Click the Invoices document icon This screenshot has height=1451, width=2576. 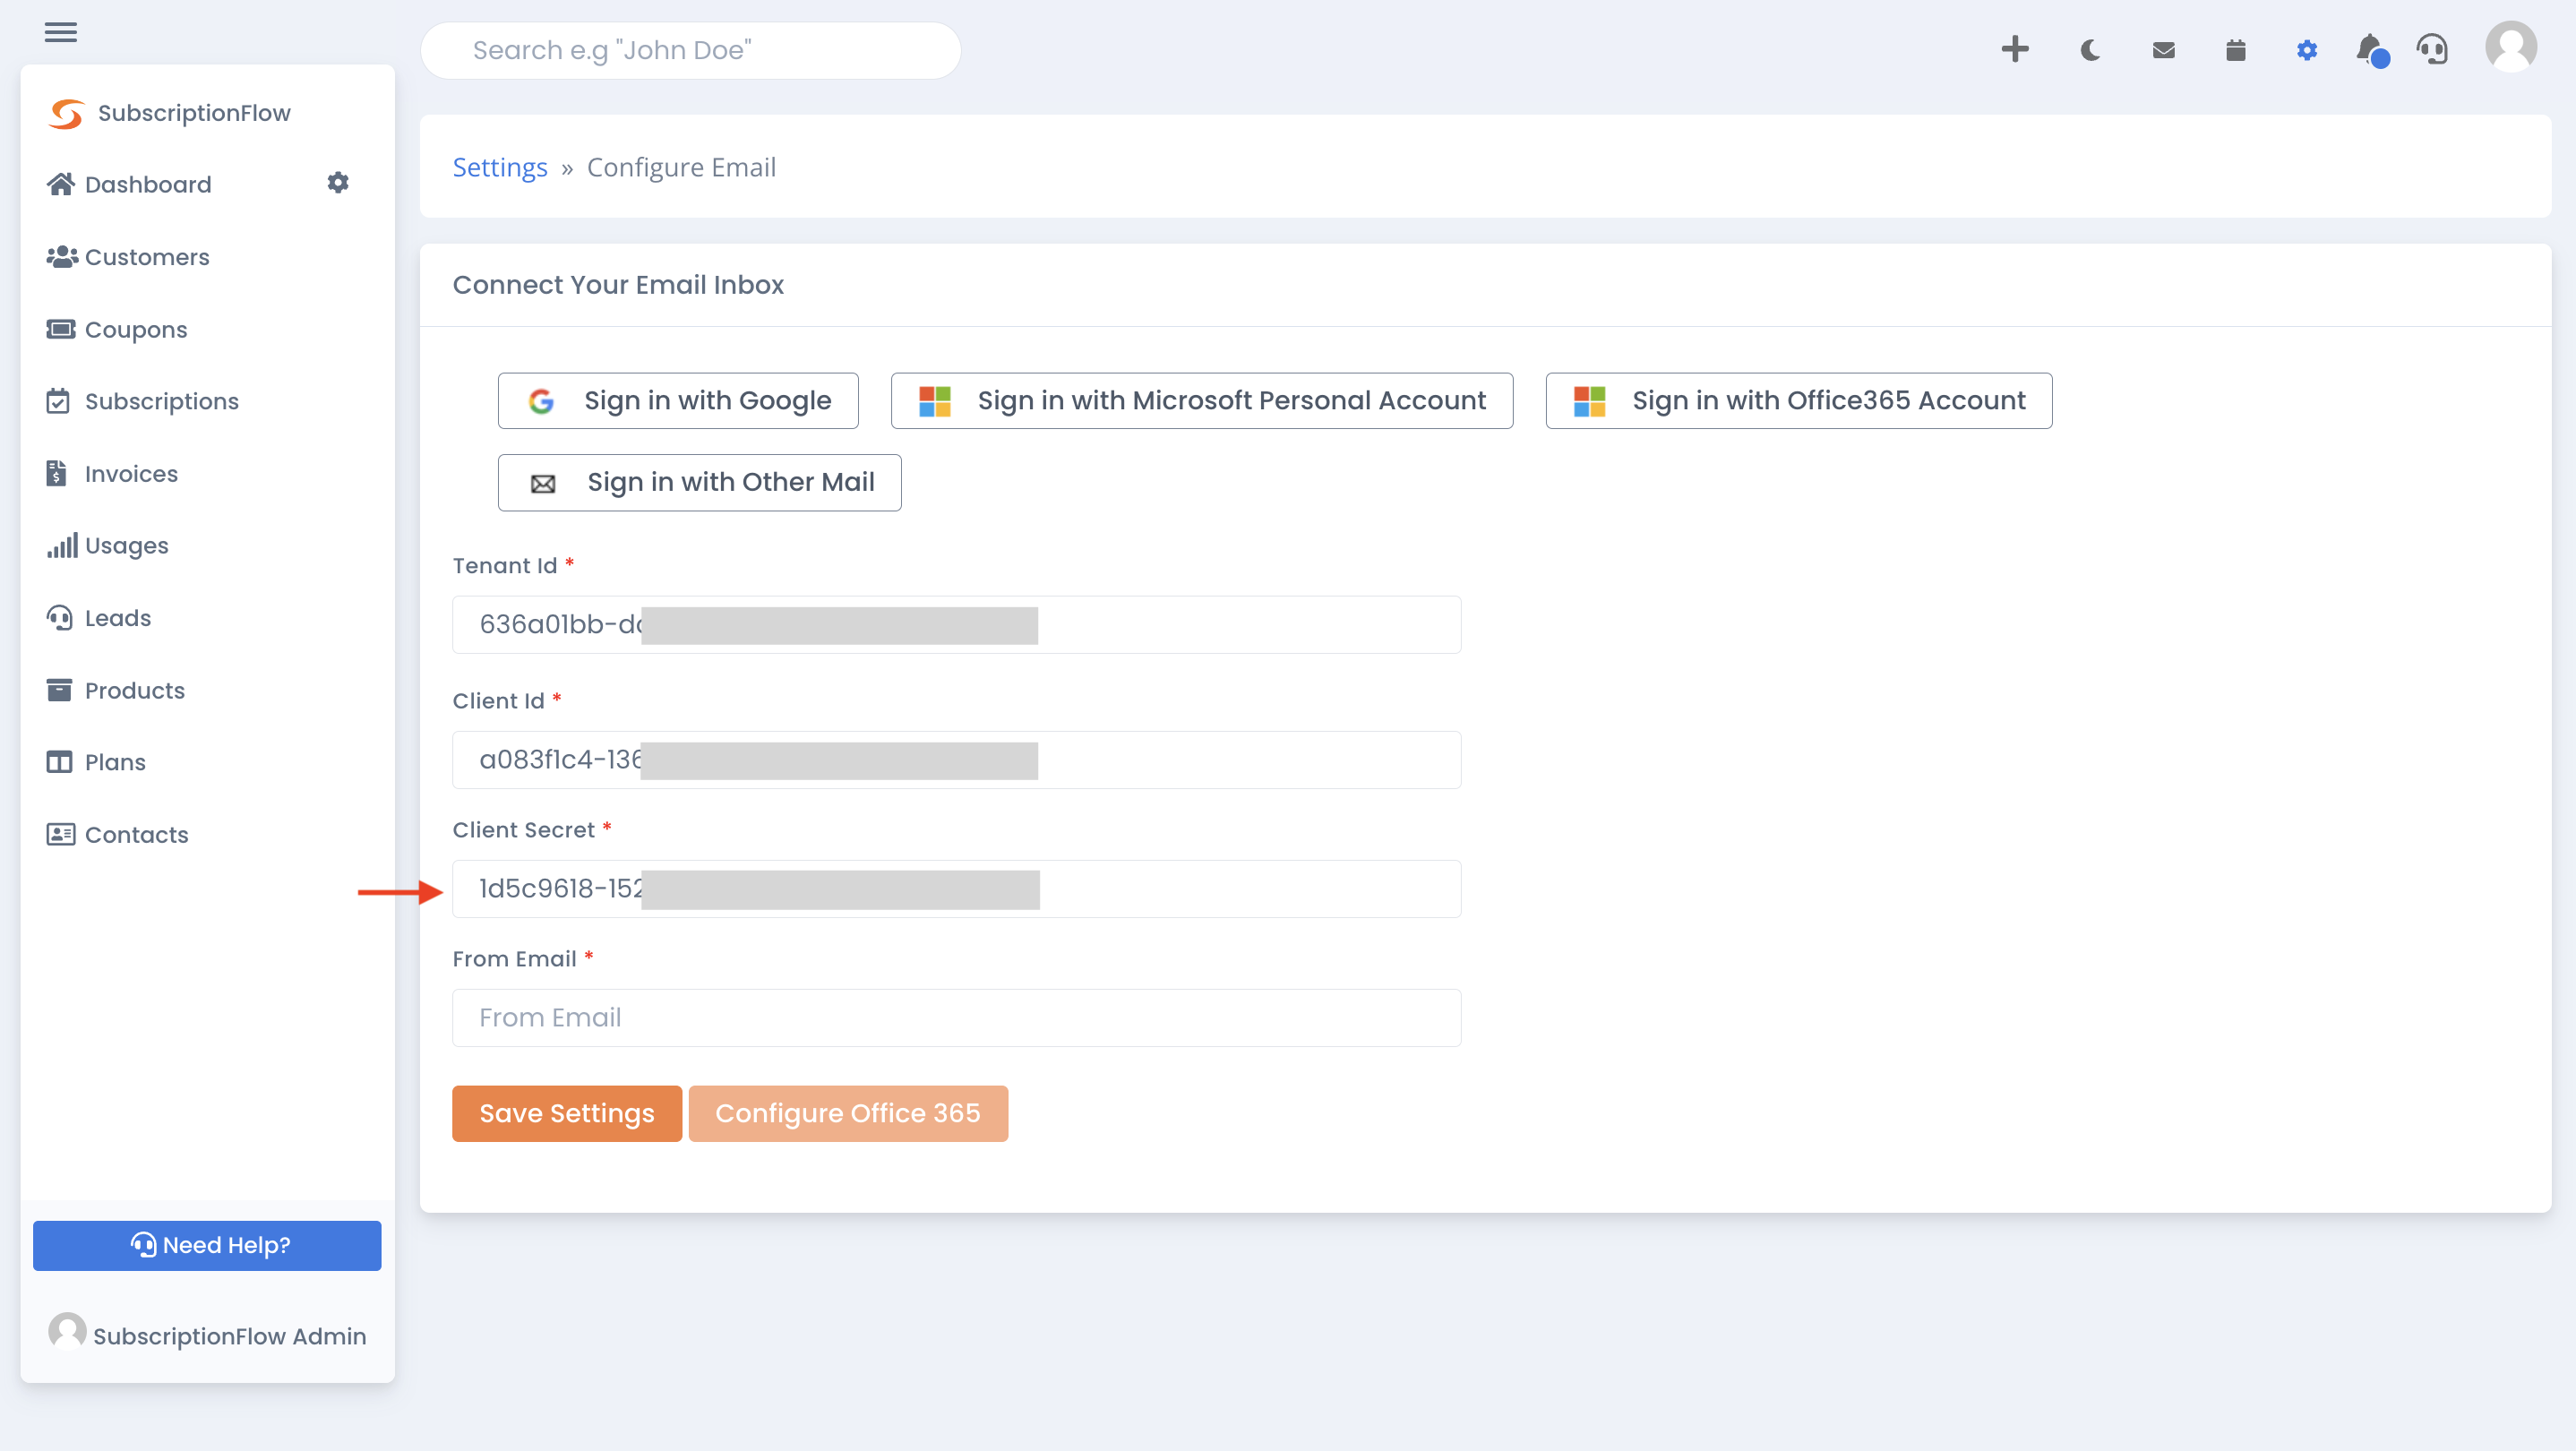(x=56, y=473)
